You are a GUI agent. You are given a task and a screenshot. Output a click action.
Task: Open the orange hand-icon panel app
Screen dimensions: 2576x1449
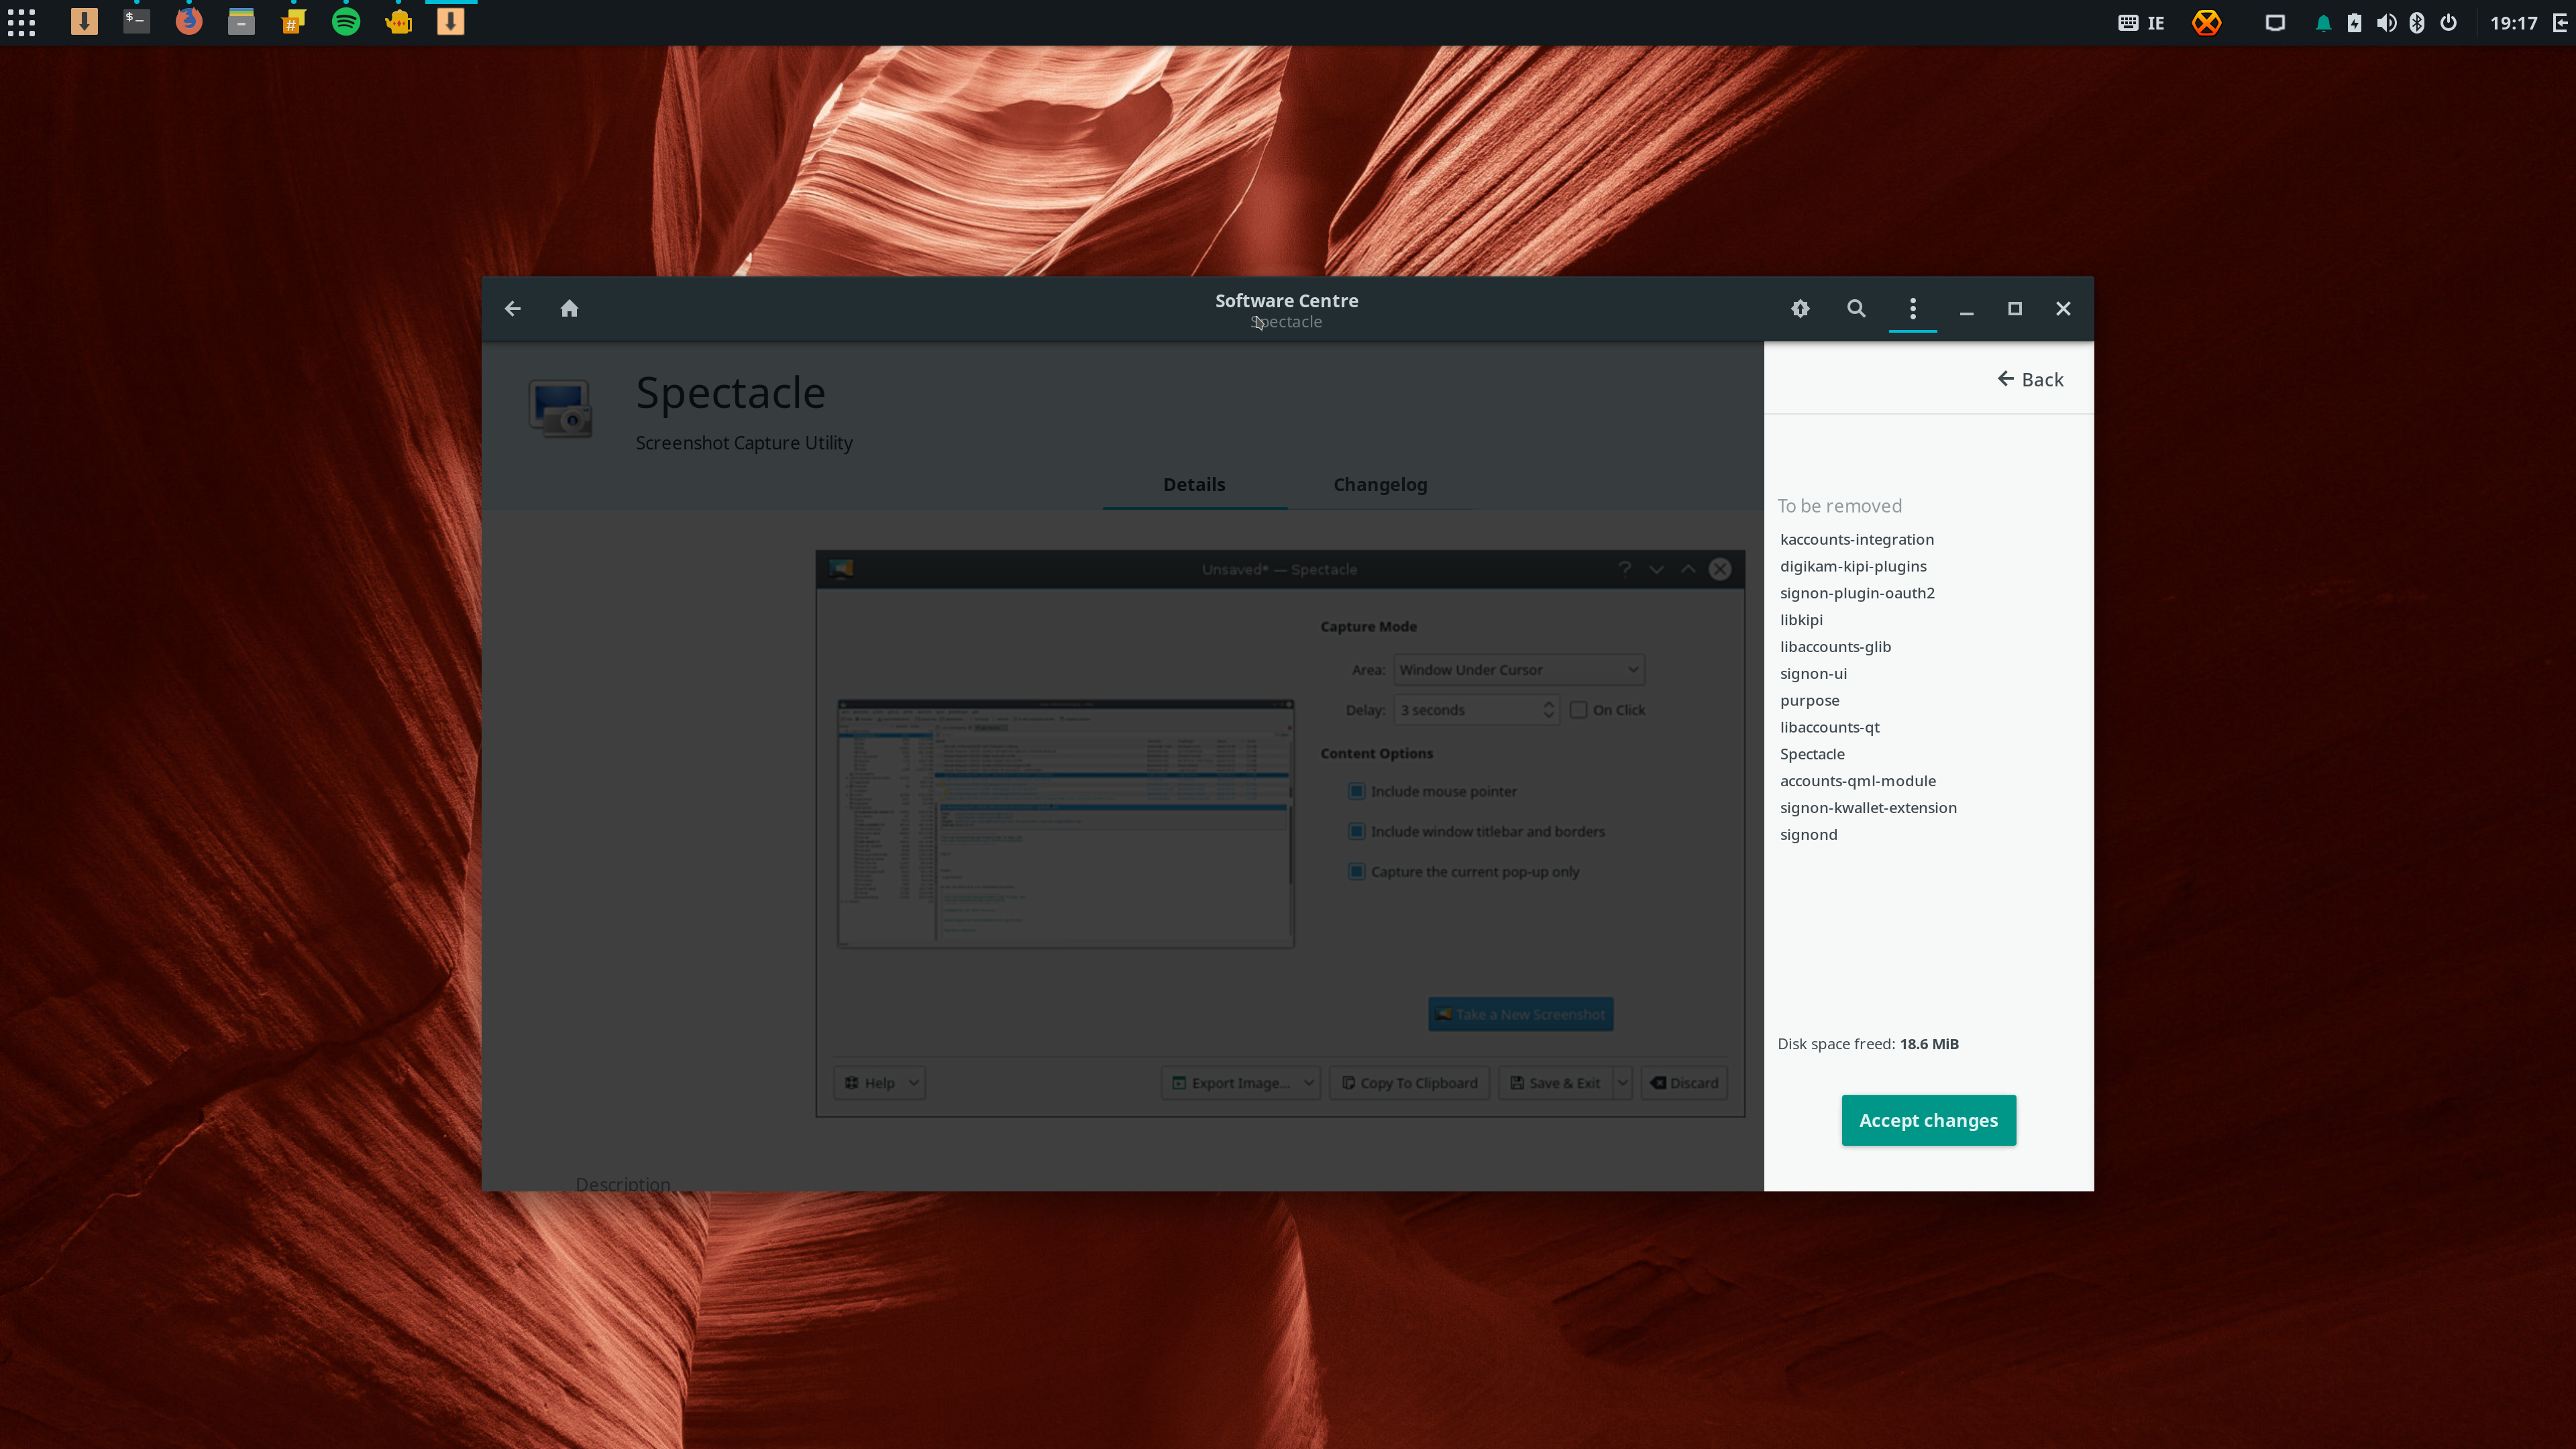tap(398, 22)
